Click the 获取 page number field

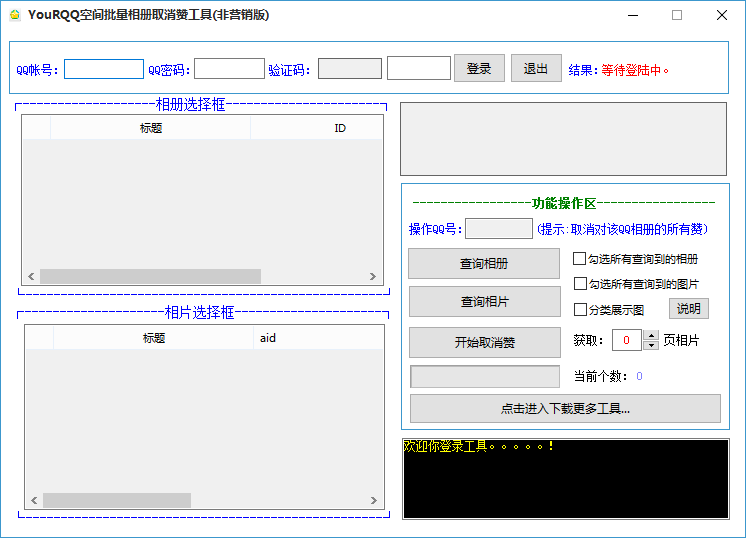click(x=627, y=340)
